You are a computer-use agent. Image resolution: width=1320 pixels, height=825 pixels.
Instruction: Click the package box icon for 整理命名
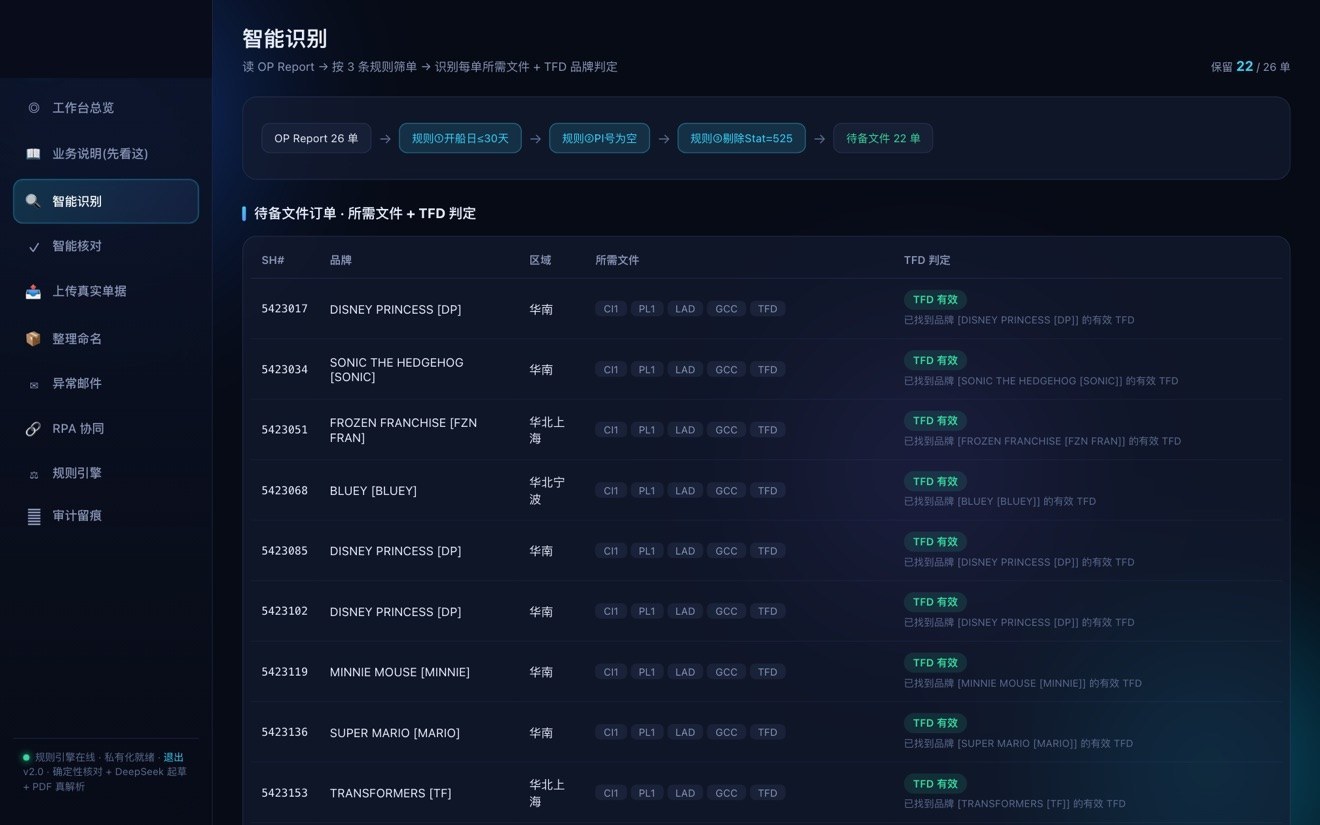34,339
